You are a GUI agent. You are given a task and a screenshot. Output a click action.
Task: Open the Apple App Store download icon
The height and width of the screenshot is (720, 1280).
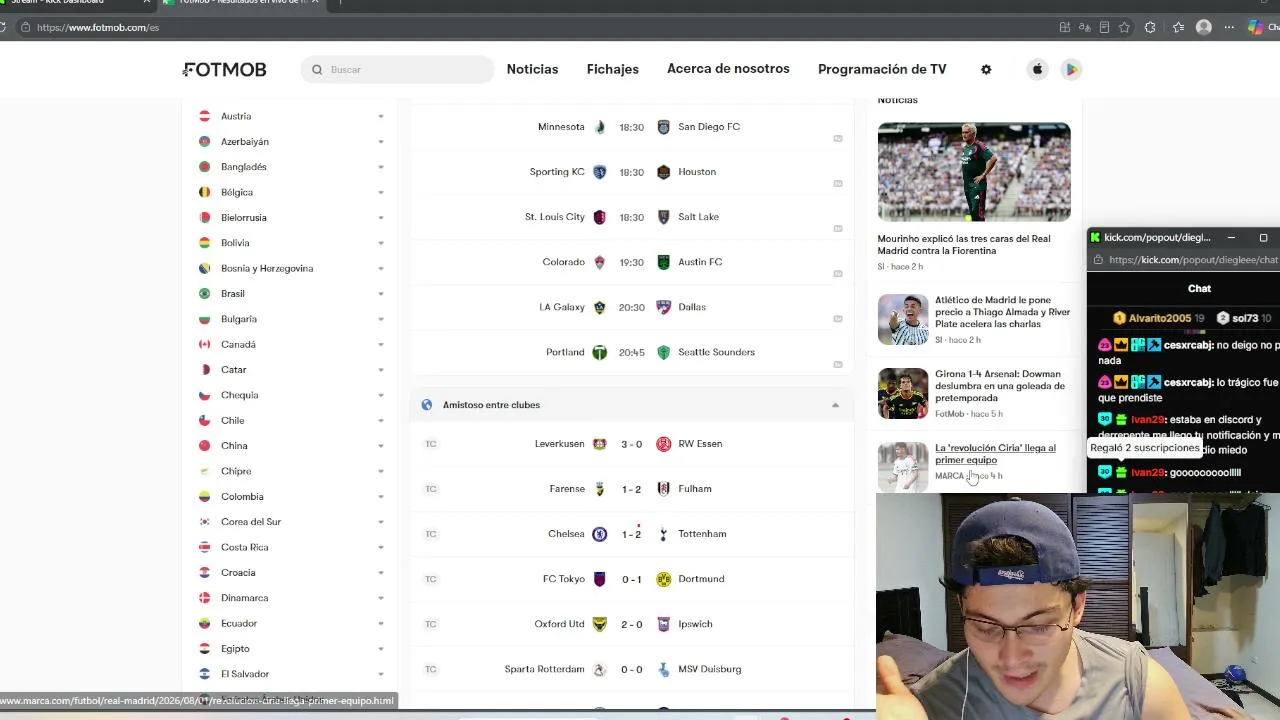[x=1037, y=69]
